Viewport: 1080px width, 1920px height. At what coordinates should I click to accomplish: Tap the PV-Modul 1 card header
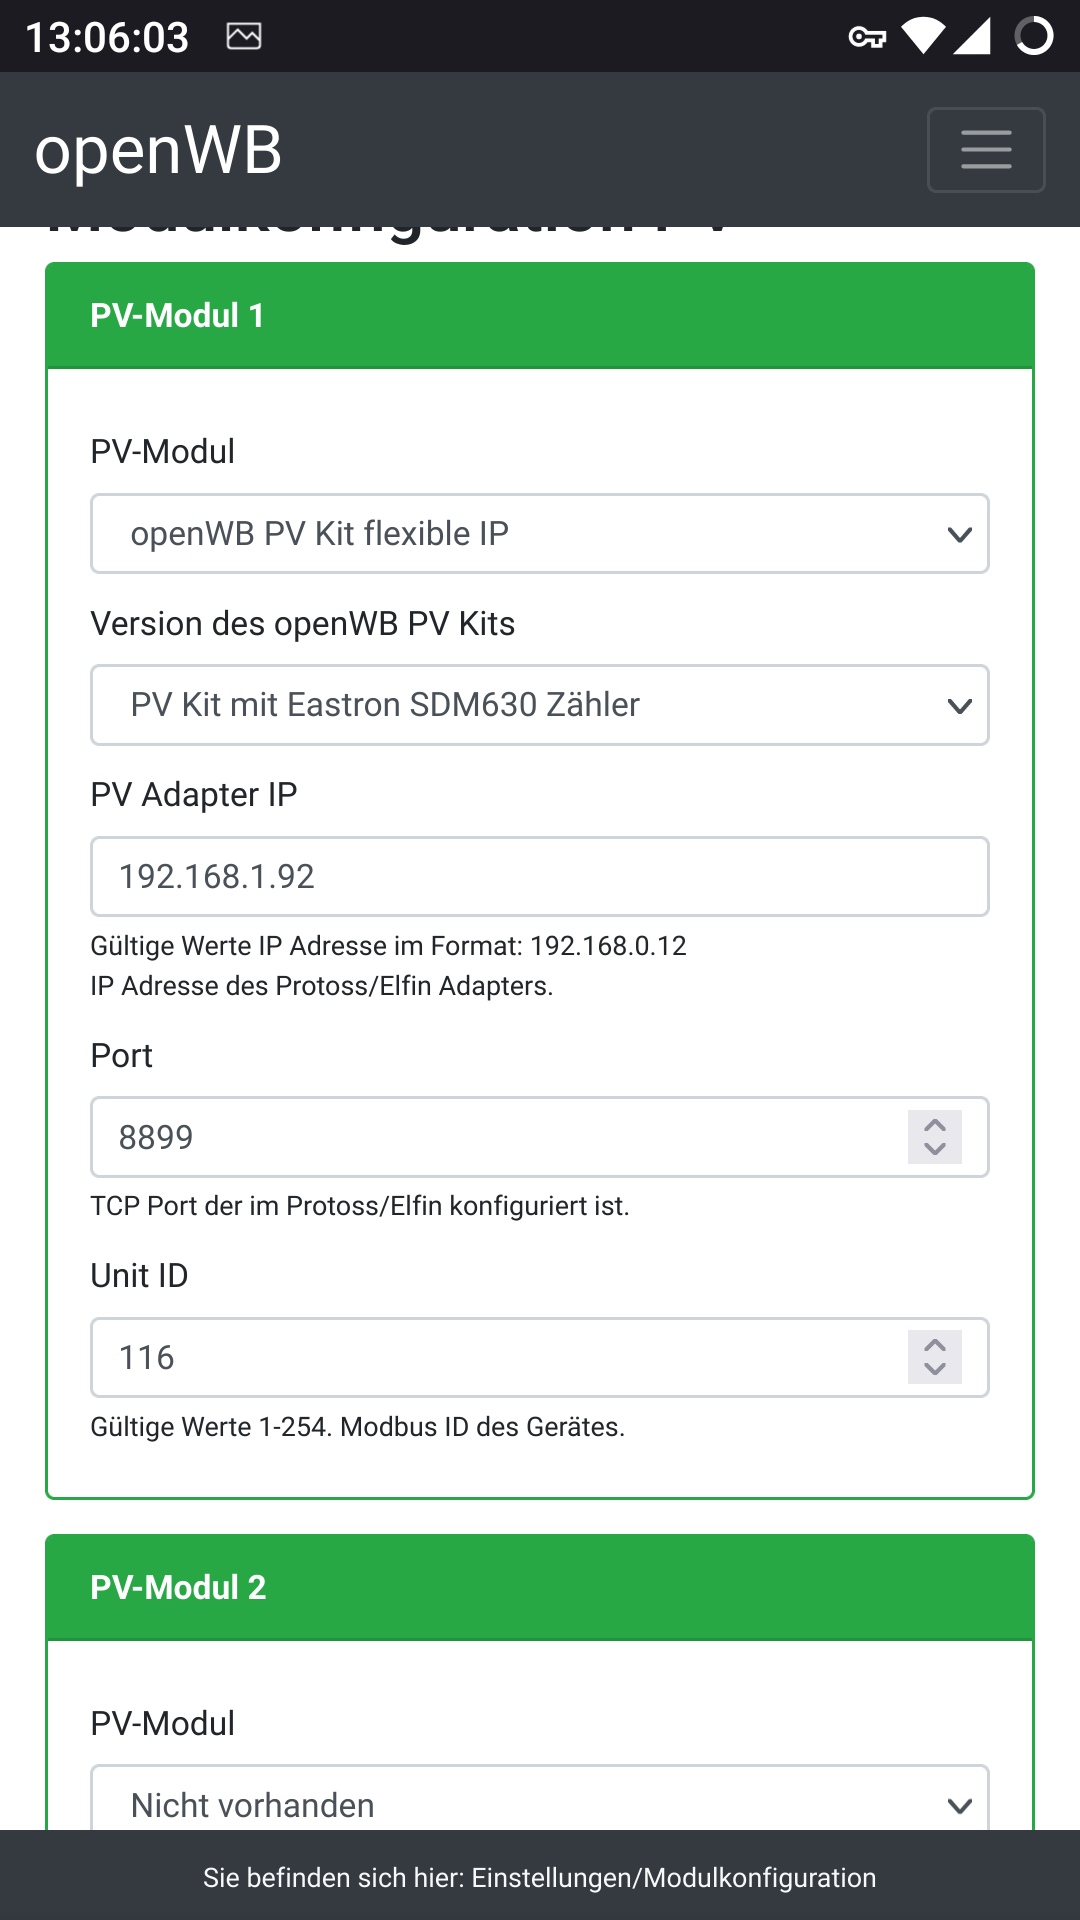click(x=540, y=316)
